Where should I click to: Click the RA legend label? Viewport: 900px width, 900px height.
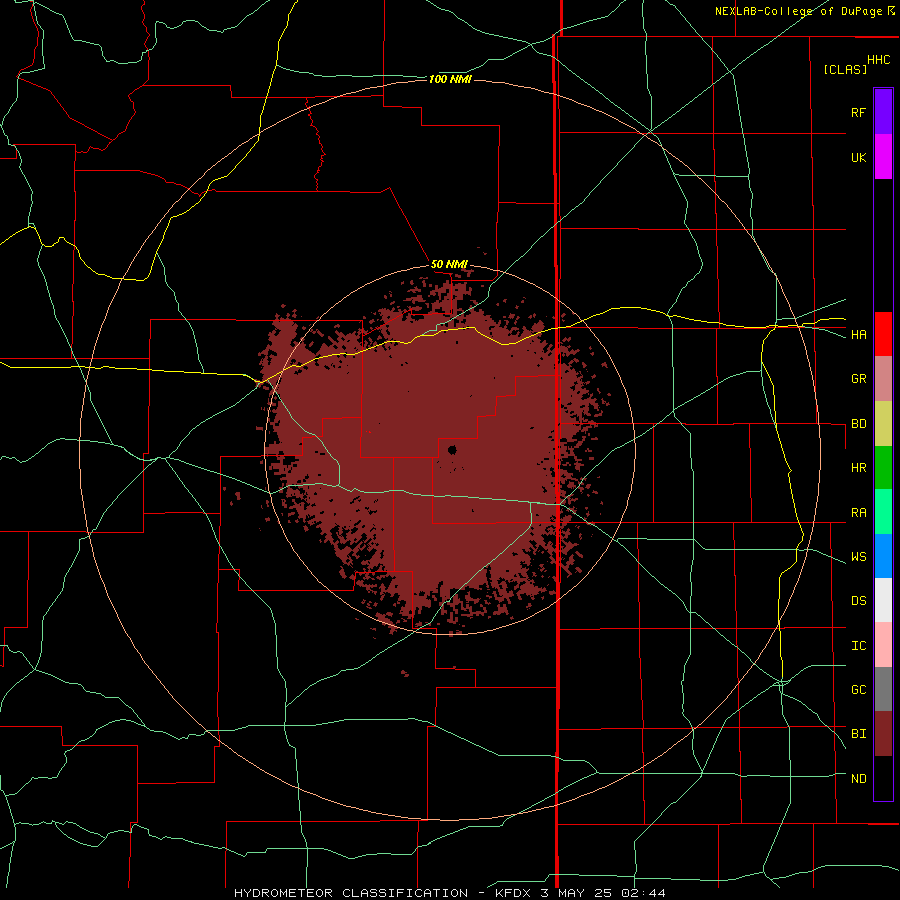[x=858, y=513]
